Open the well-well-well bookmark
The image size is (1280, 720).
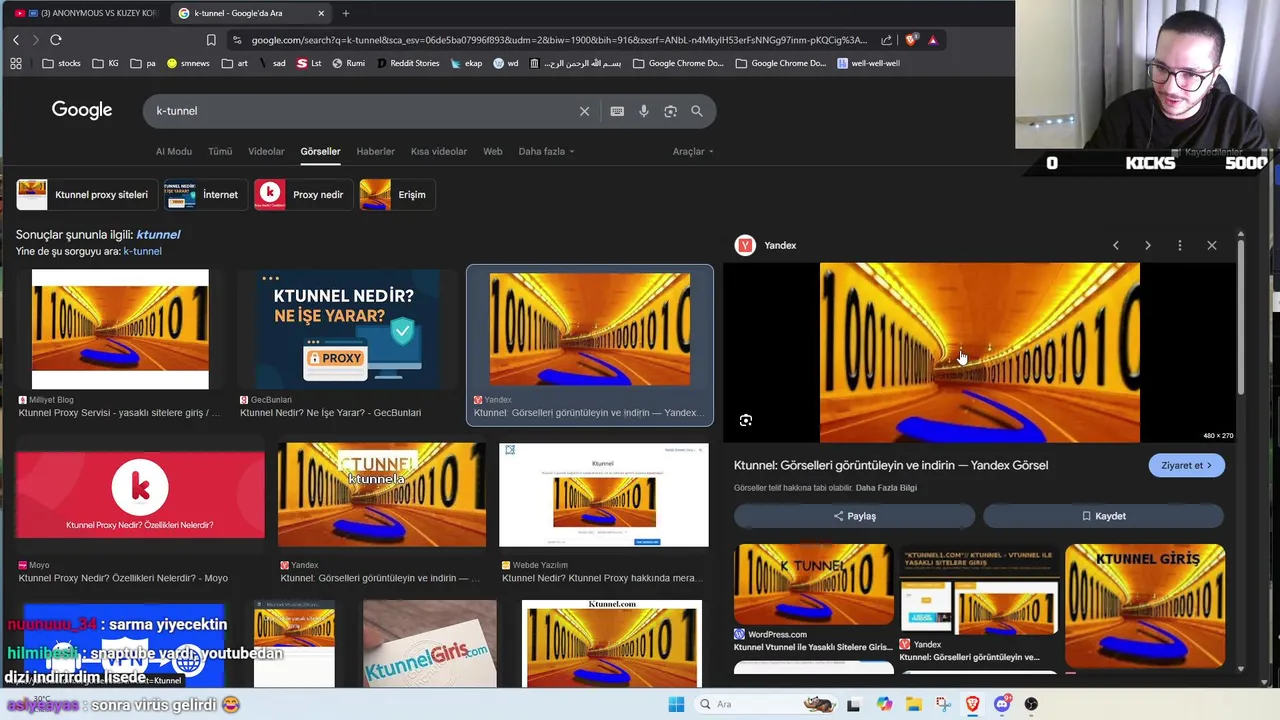pyautogui.click(x=868, y=63)
